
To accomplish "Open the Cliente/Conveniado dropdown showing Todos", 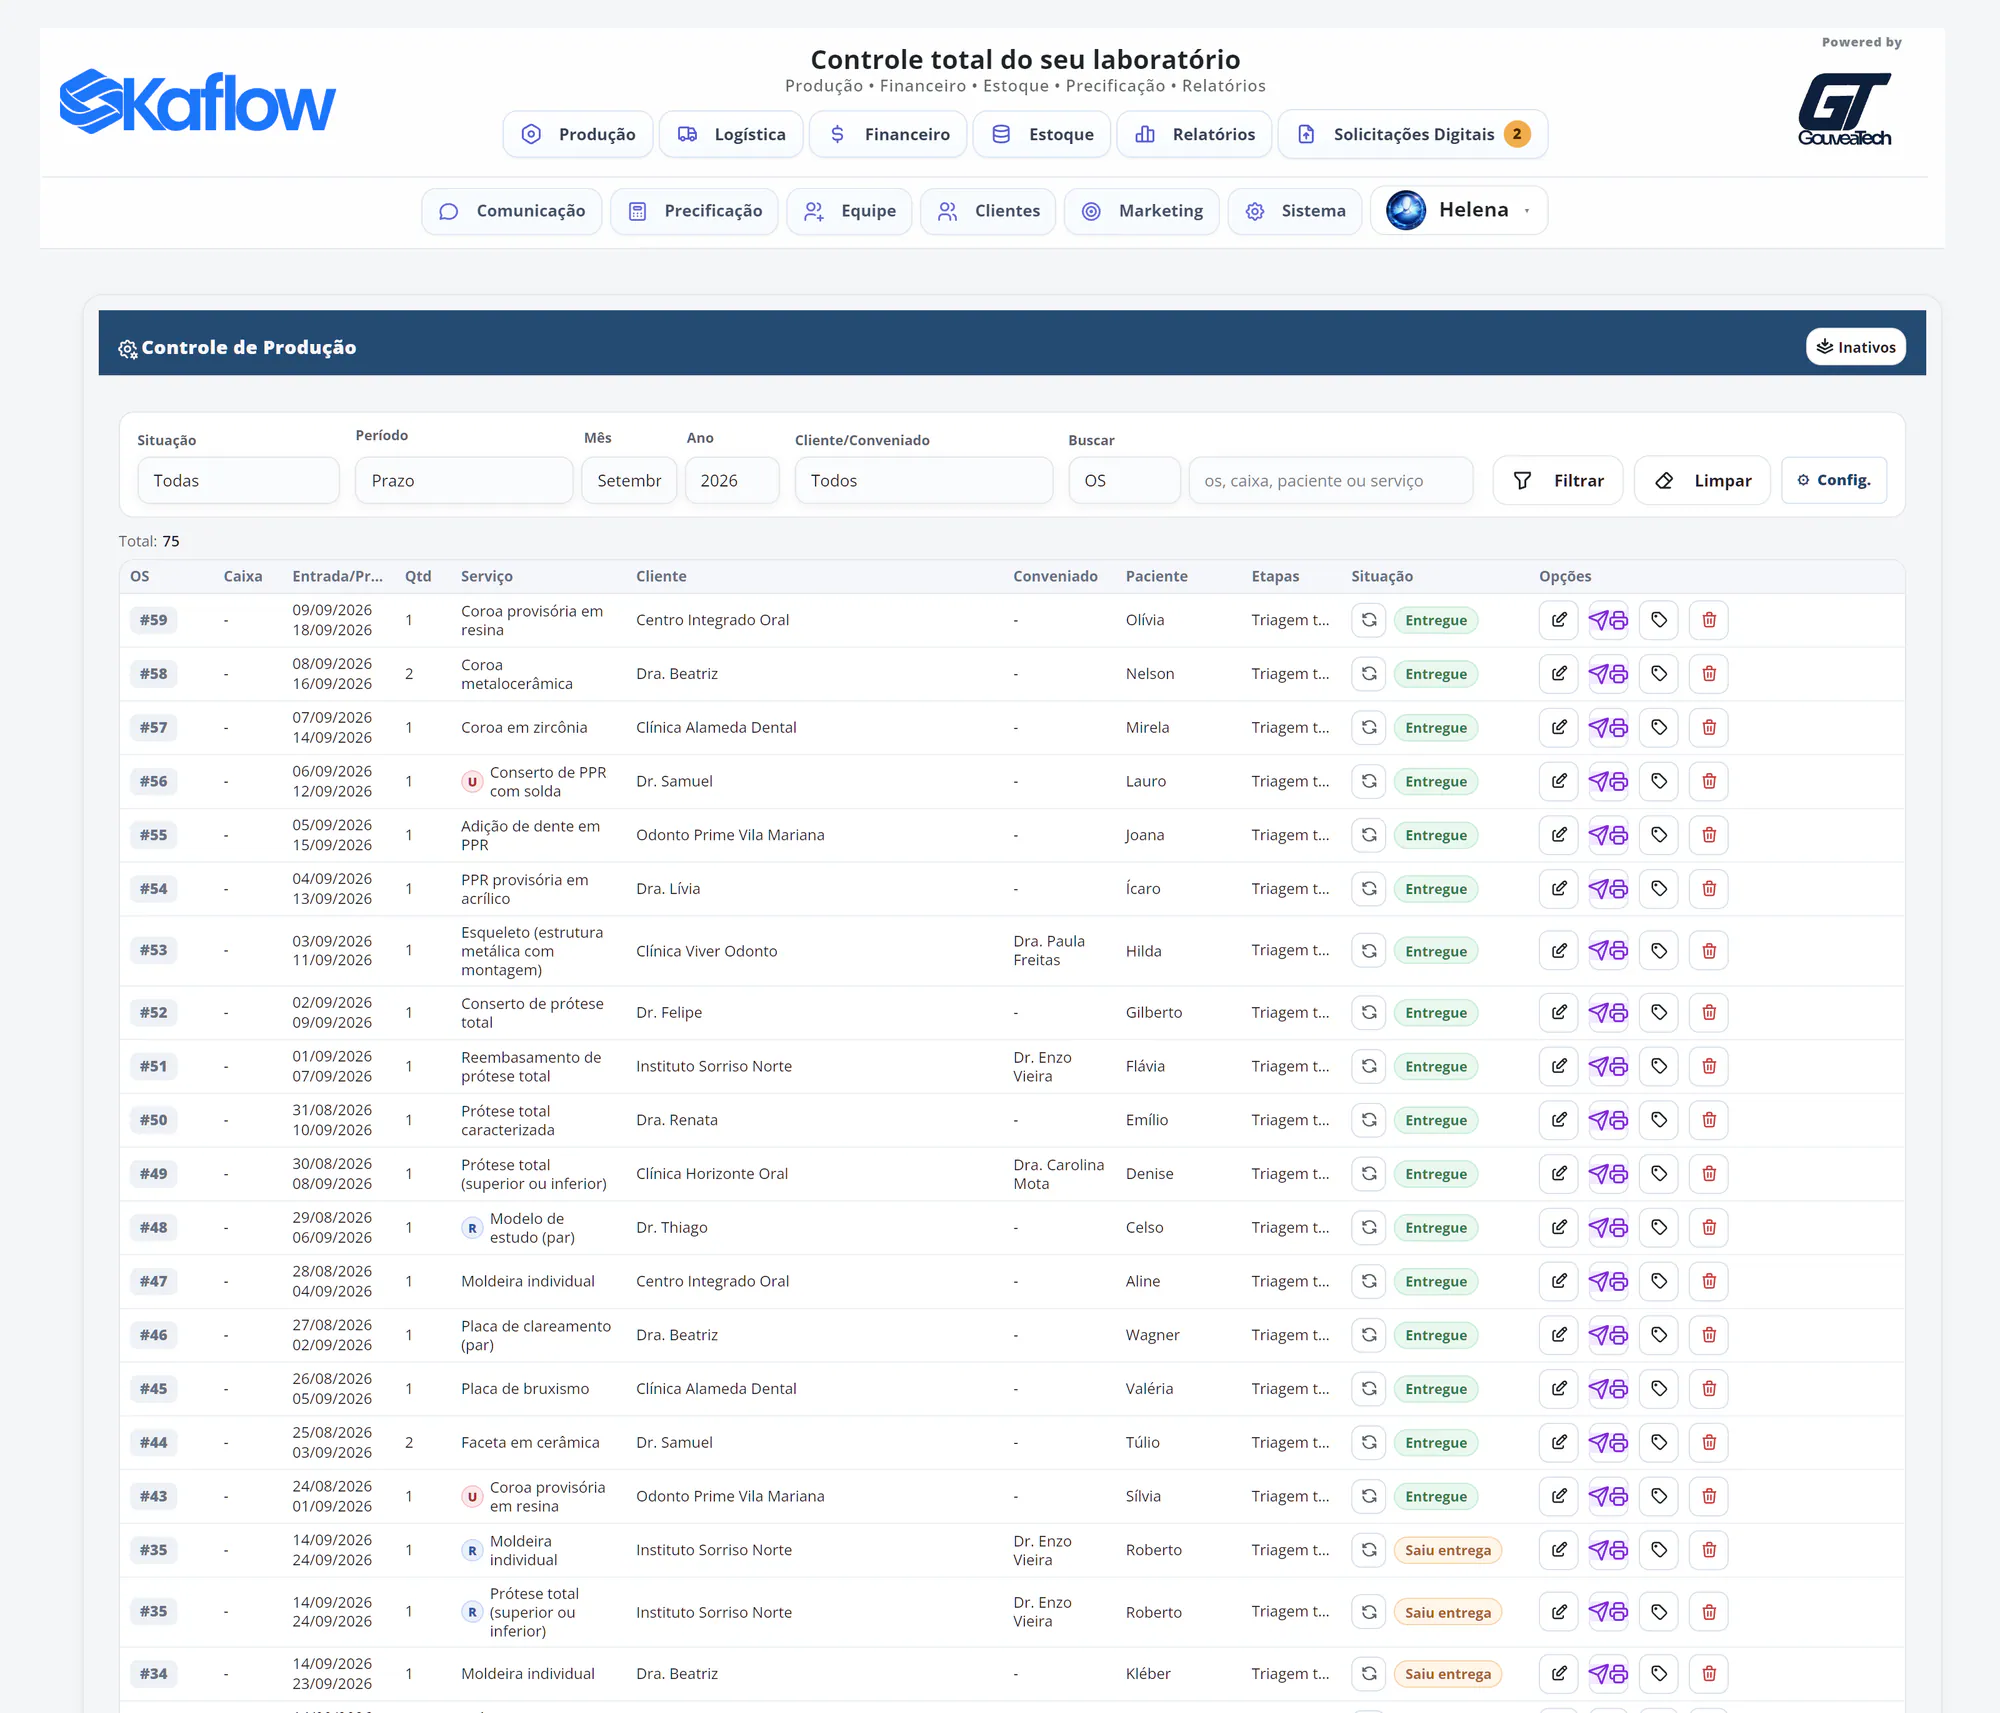I will (923, 481).
